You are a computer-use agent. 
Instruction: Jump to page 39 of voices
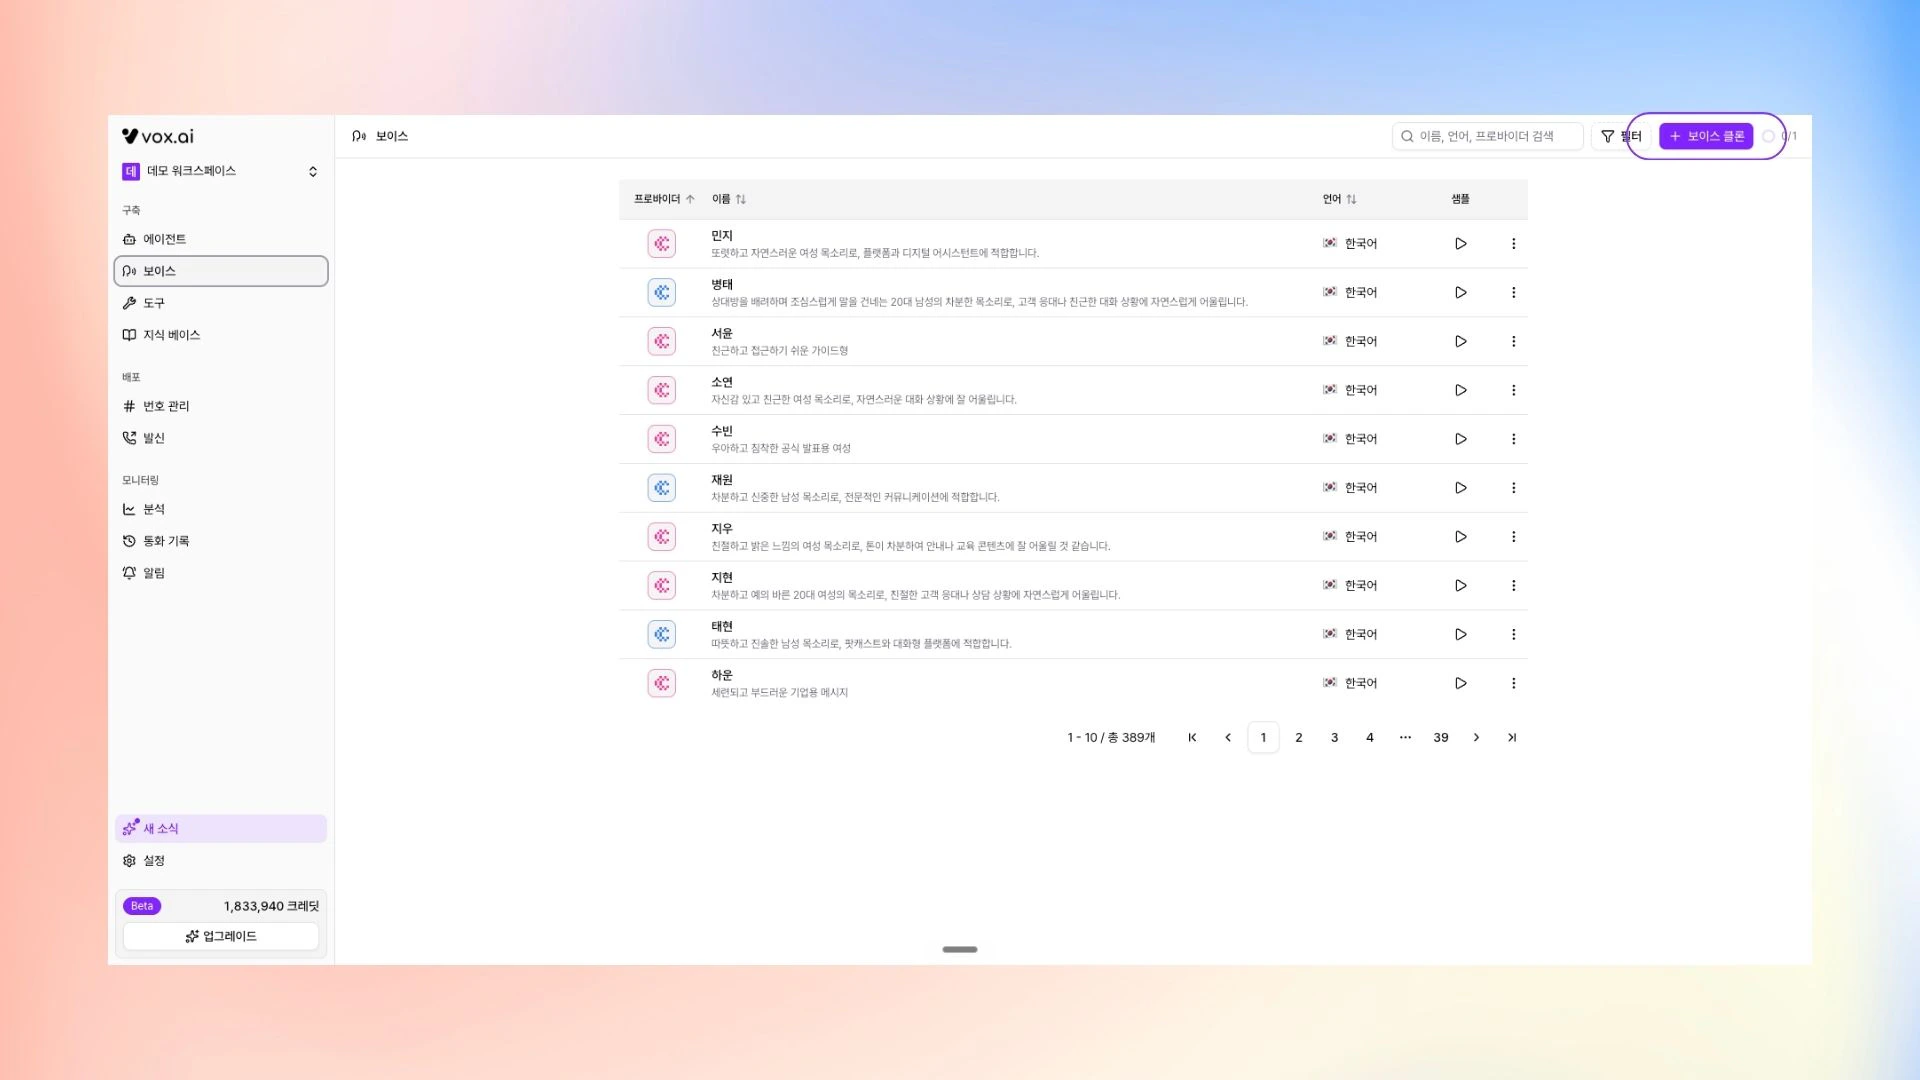click(x=1441, y=738)
